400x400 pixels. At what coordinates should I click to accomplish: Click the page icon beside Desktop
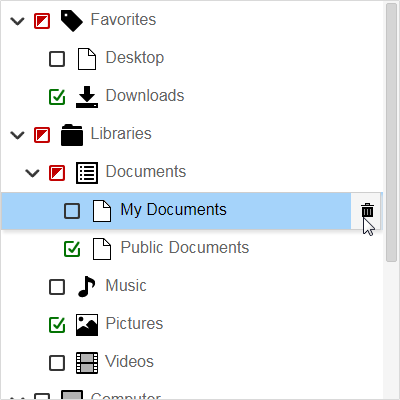87,59
